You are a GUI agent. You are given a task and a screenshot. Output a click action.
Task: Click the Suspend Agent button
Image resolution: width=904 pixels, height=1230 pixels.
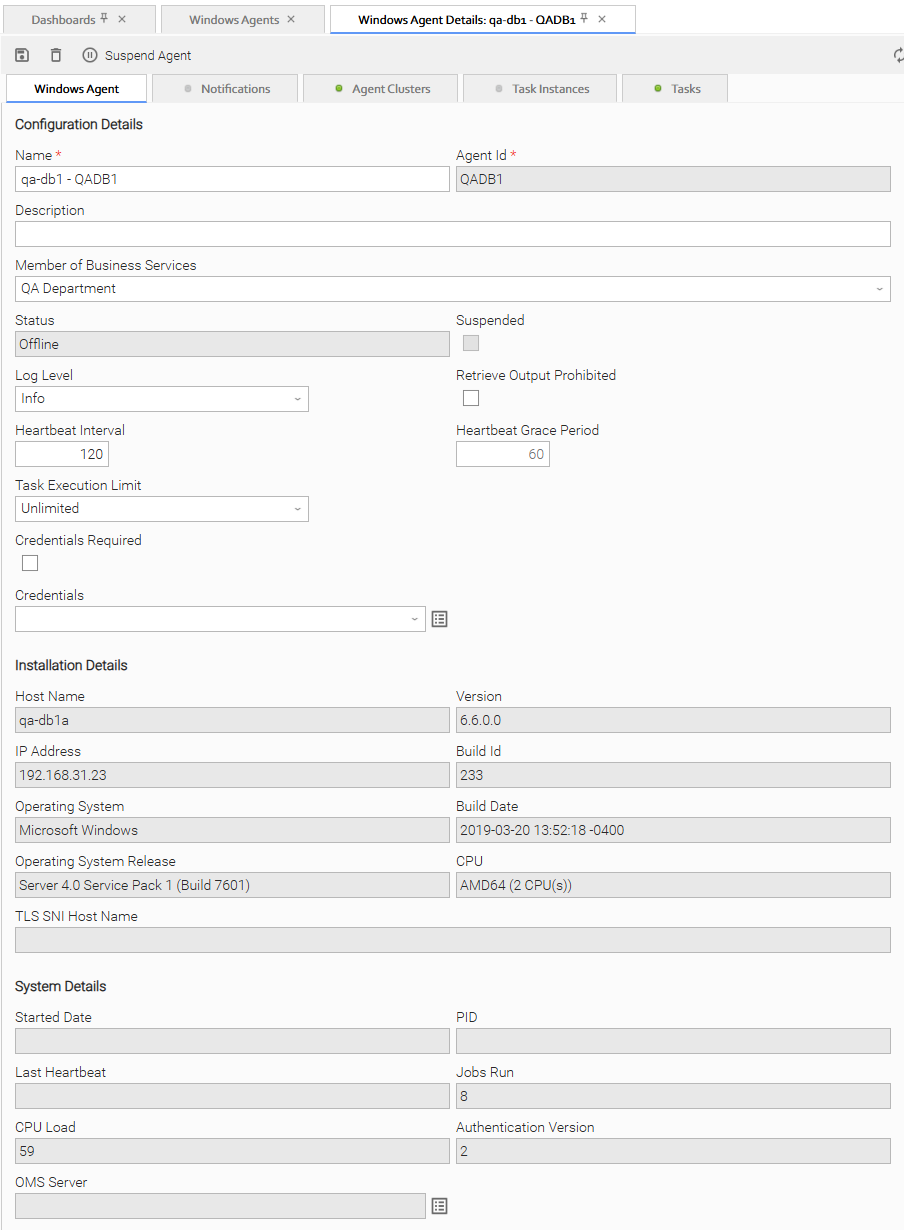(x=137, y=56)
